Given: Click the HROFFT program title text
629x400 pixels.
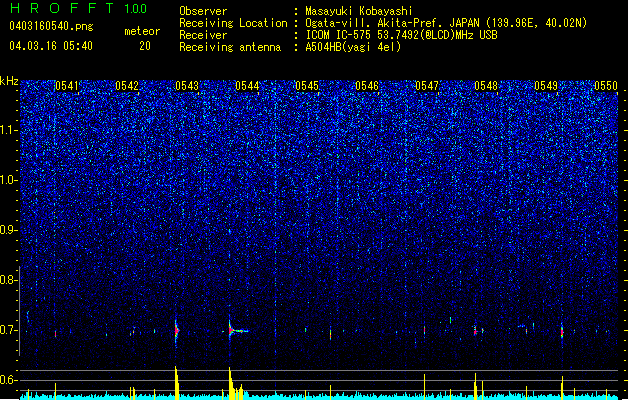Looking at the screenshot, I should 62,8.
